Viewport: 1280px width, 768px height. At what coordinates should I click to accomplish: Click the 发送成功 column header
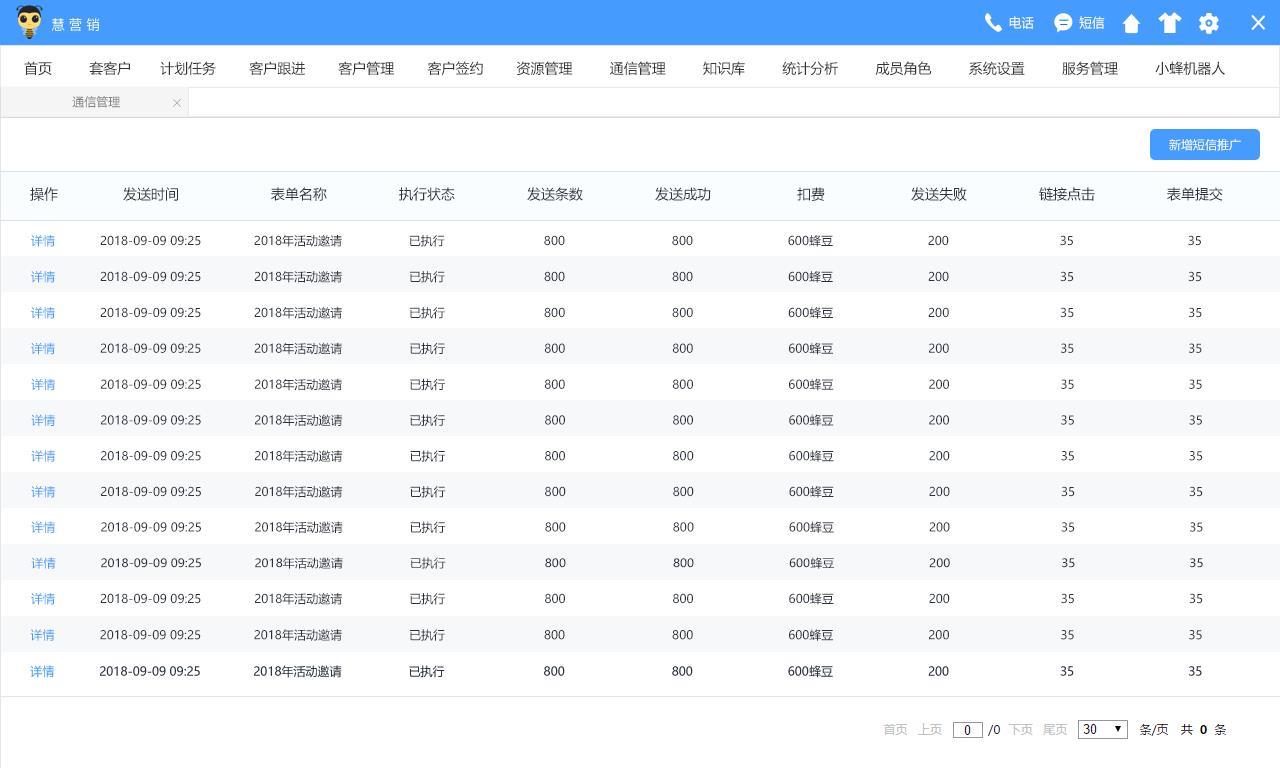pyautogui.click(x=683, y=194)
